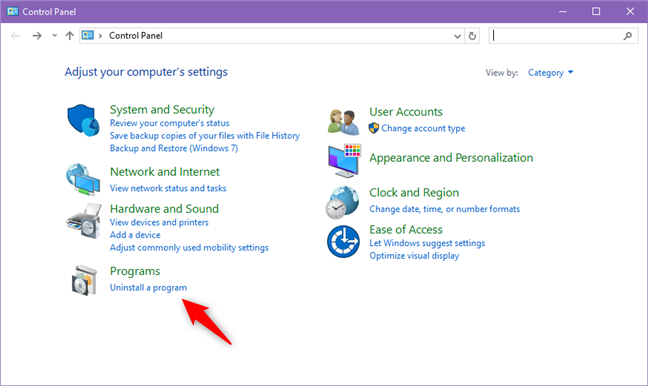Click View devices and printers
The height and width of the screenshot is (386, 648).
[x=159, y=222]
